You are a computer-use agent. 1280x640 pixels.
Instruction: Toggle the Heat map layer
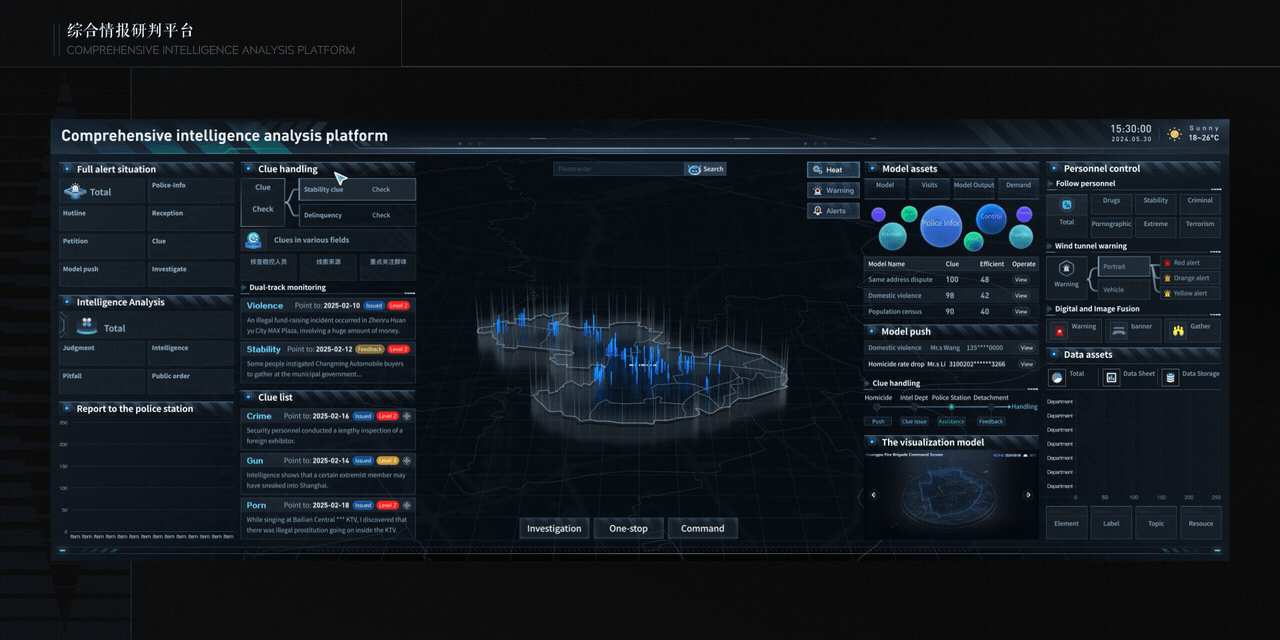(x=833, y=170)
